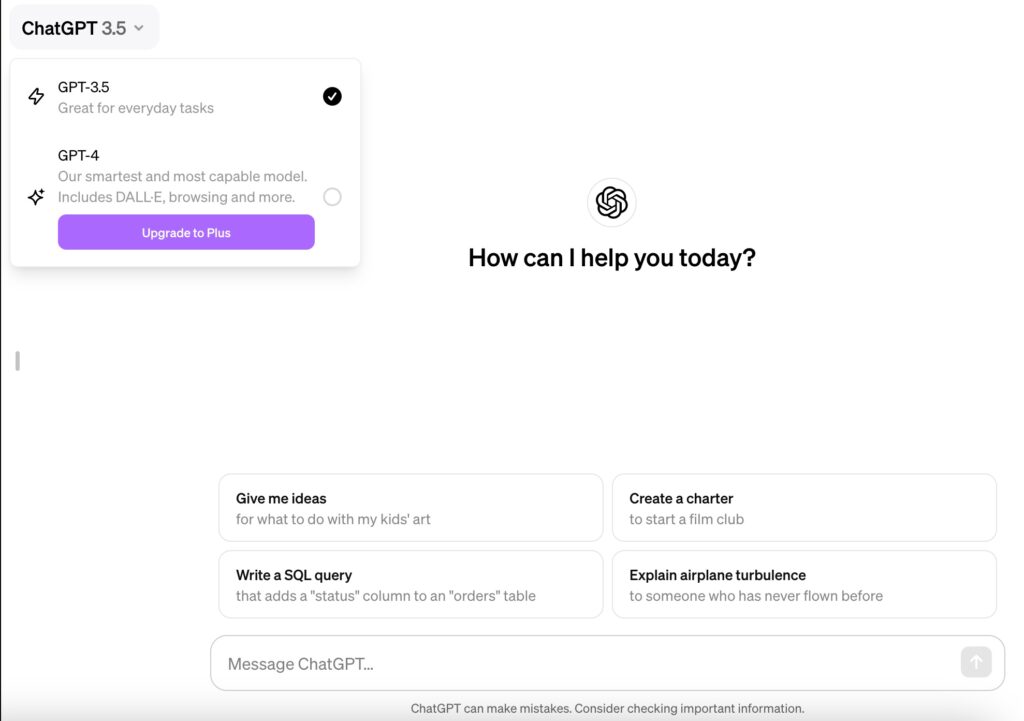
Task: Pick the Write a SQL query prompt
Action: [x=411, y=585]
